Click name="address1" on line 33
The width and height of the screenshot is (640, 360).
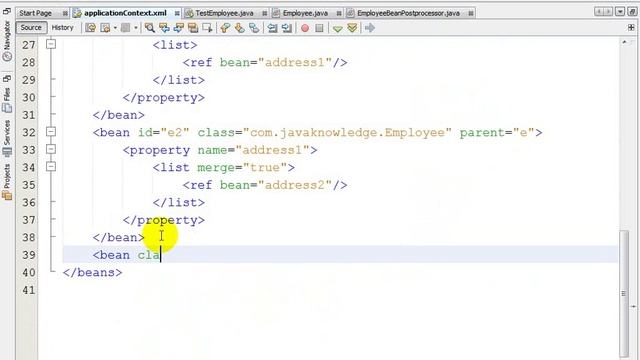pyautogui.click(x=253, y=150)
